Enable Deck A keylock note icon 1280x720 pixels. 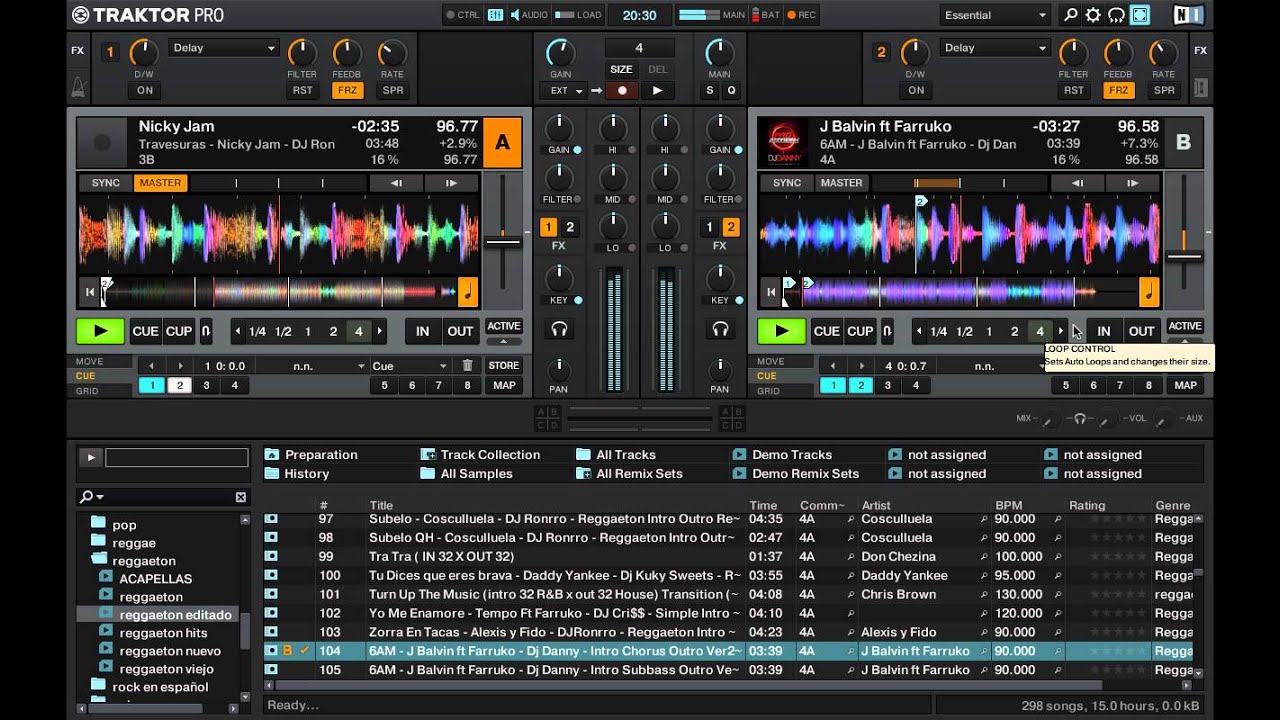pos(467,292)
